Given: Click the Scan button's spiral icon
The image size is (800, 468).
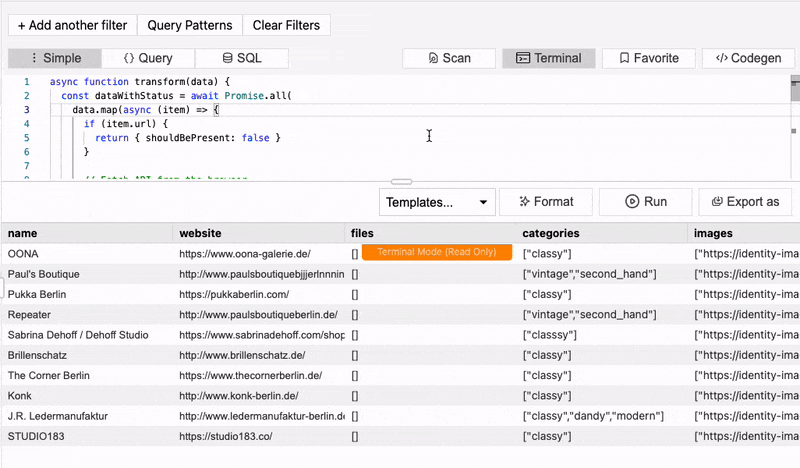Looking at the screenshot, I should pos(433,58).
